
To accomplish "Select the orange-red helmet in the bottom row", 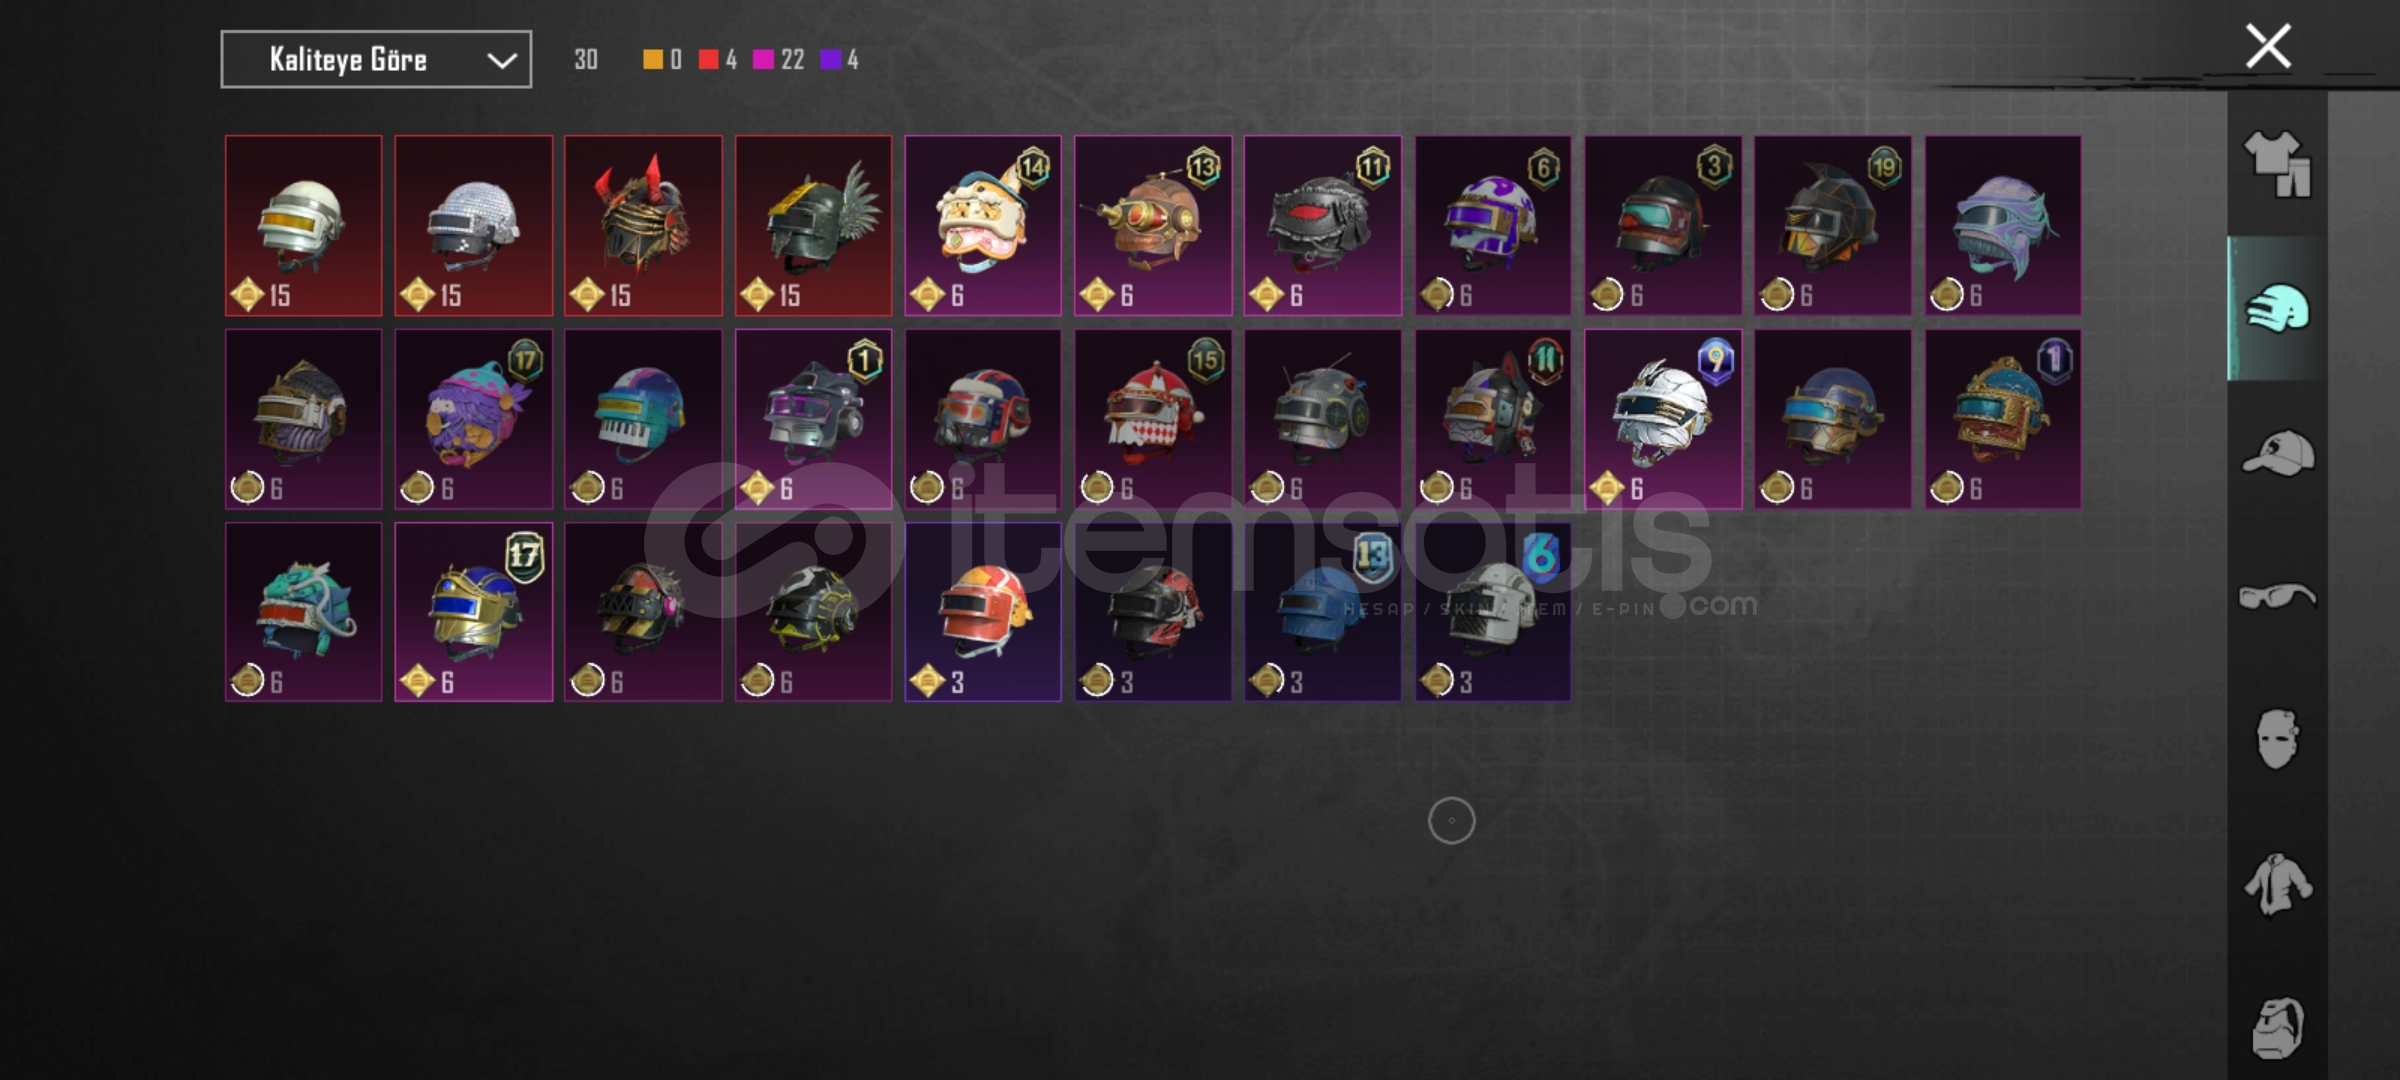I will 983,612.
